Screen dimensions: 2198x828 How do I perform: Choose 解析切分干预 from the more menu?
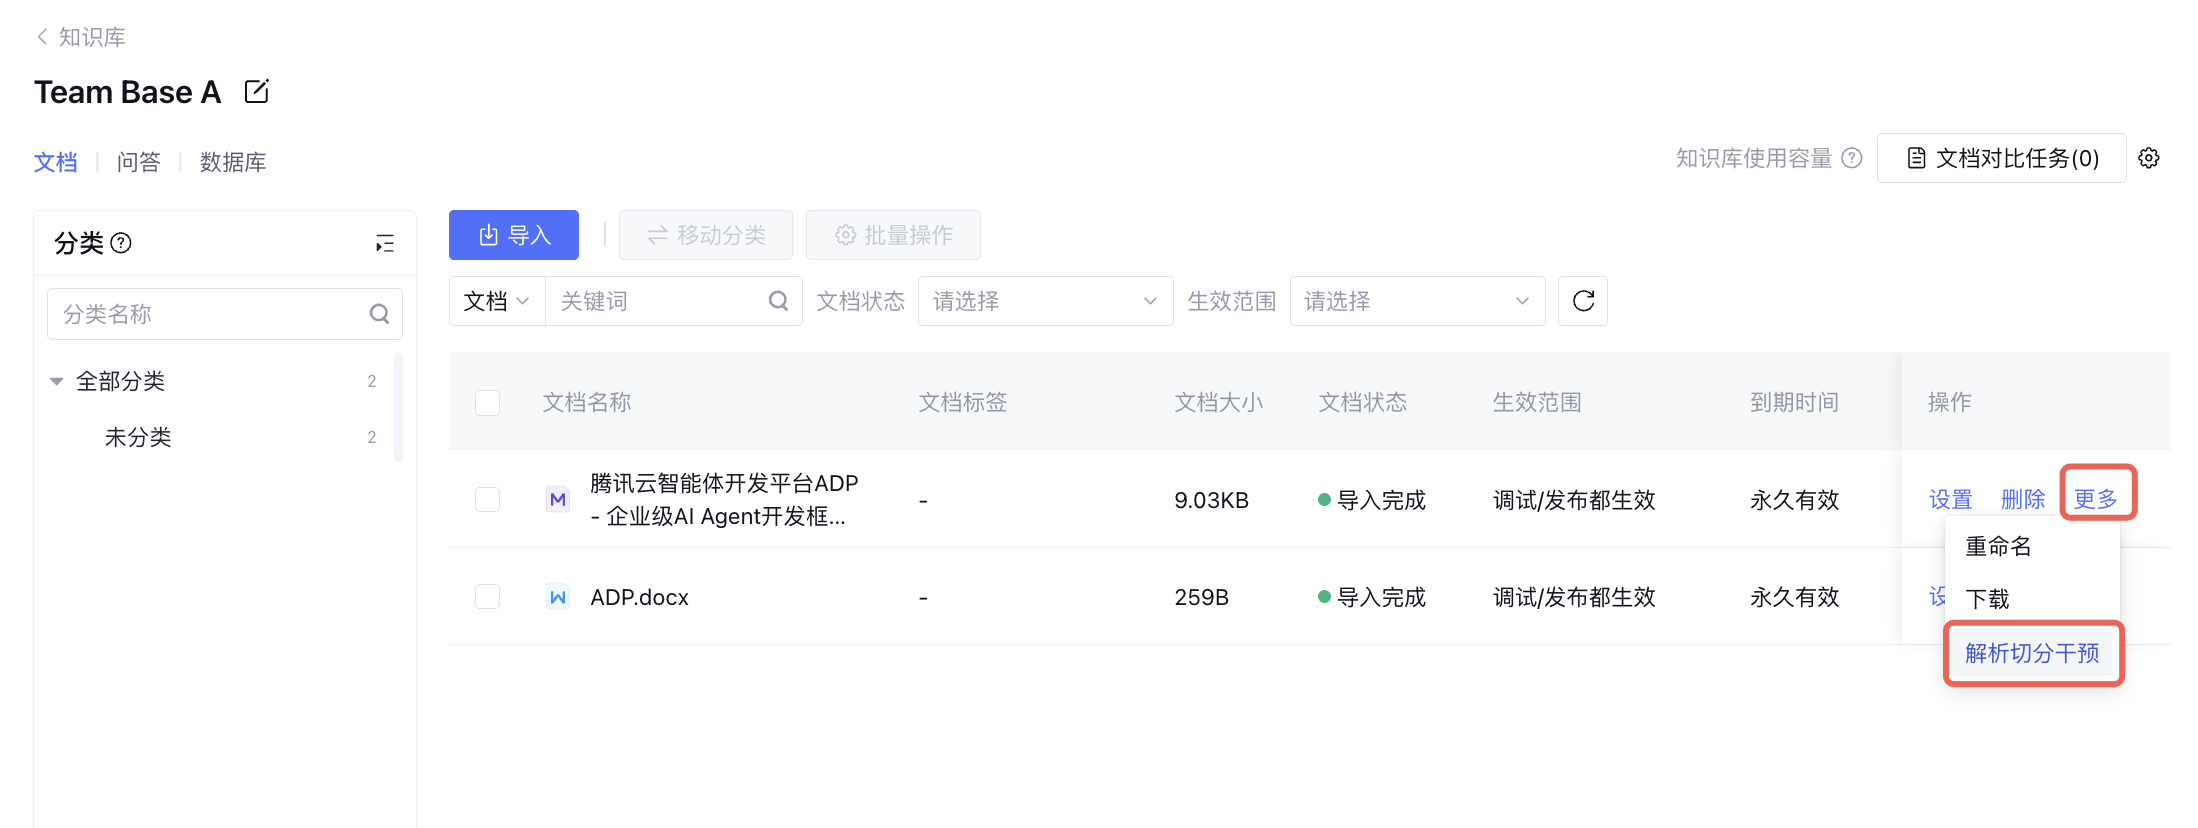(2032, 653)
